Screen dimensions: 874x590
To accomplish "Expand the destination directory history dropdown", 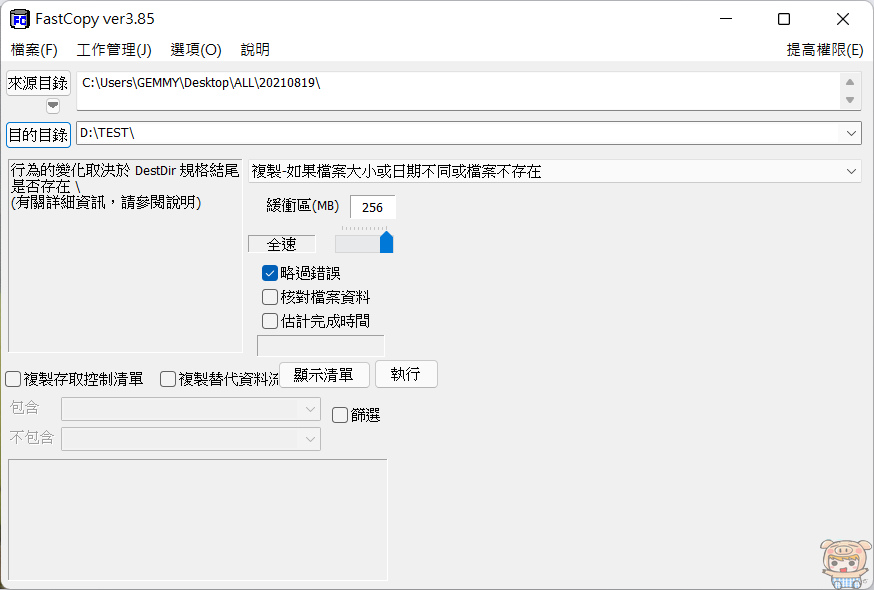I will click(851, 134).
